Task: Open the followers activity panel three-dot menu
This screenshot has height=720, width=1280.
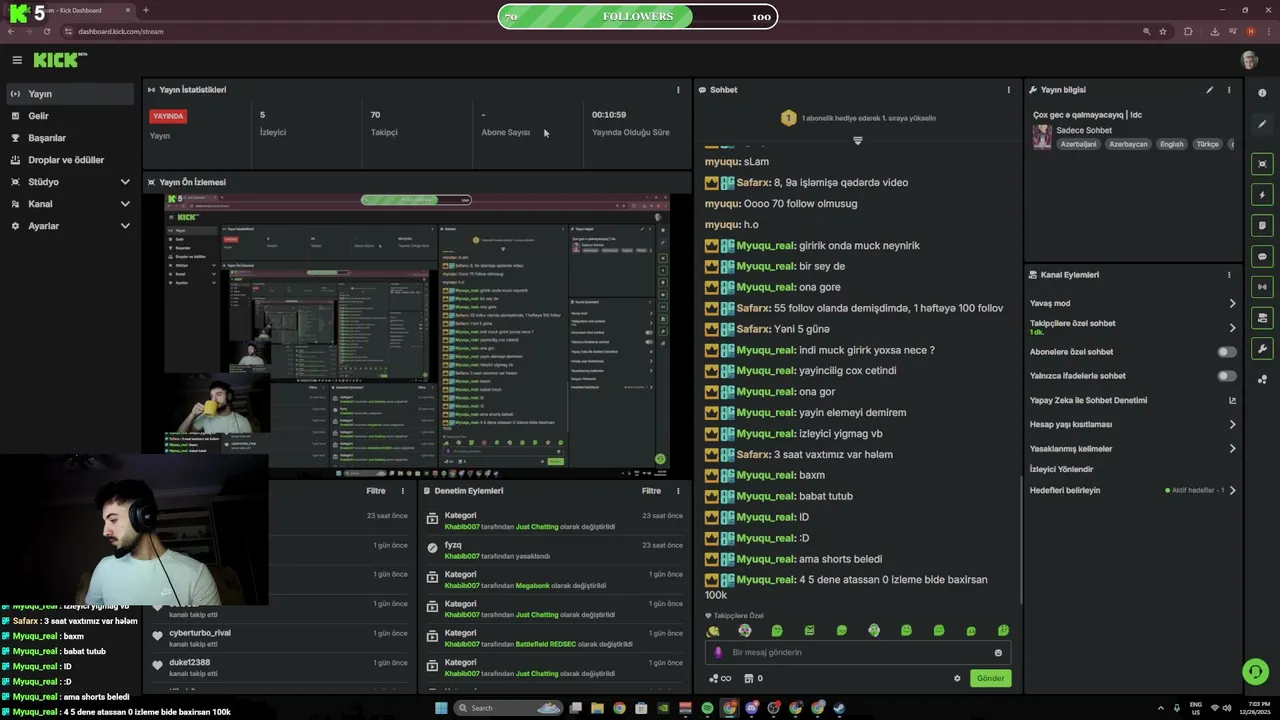Action: click(403, 491)
